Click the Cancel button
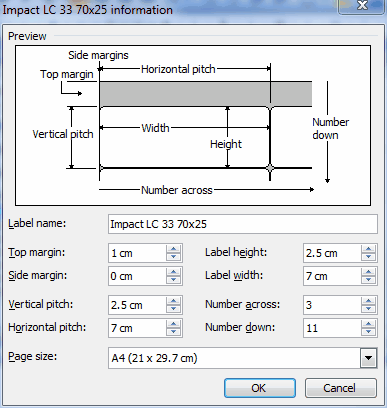Screen dimensions: 387x408 [x=341, y=388]
